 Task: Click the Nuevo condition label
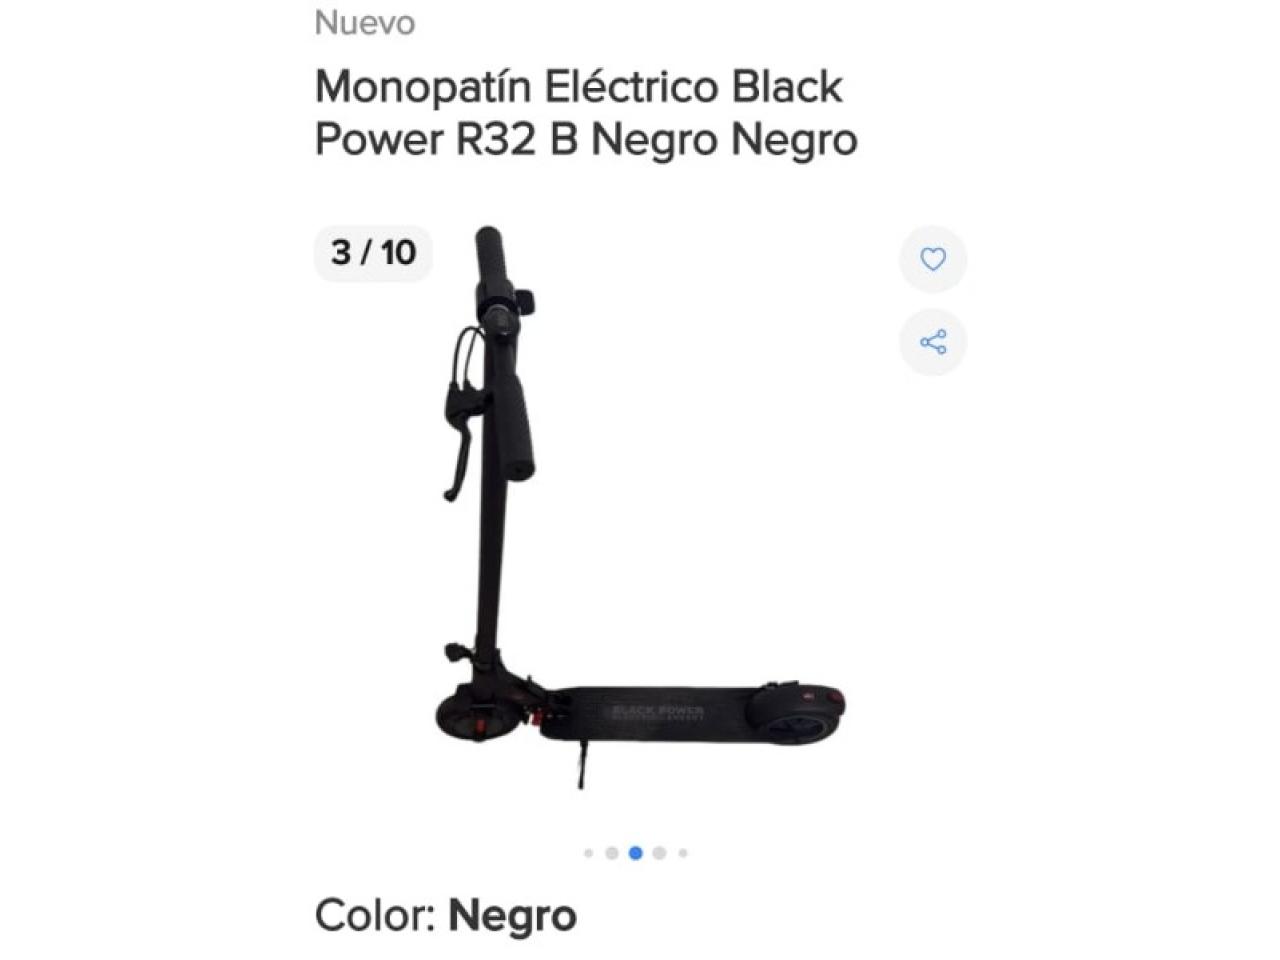coord(365,22)
